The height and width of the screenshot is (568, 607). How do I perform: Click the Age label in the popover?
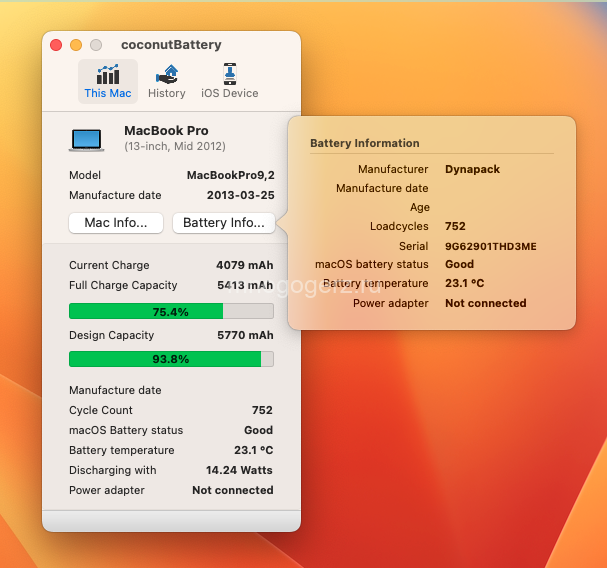[420, 208]
